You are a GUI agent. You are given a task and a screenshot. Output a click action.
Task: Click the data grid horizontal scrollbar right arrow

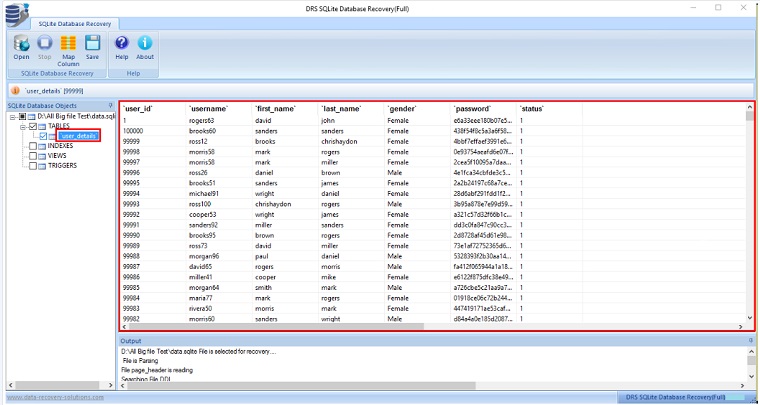741,327
